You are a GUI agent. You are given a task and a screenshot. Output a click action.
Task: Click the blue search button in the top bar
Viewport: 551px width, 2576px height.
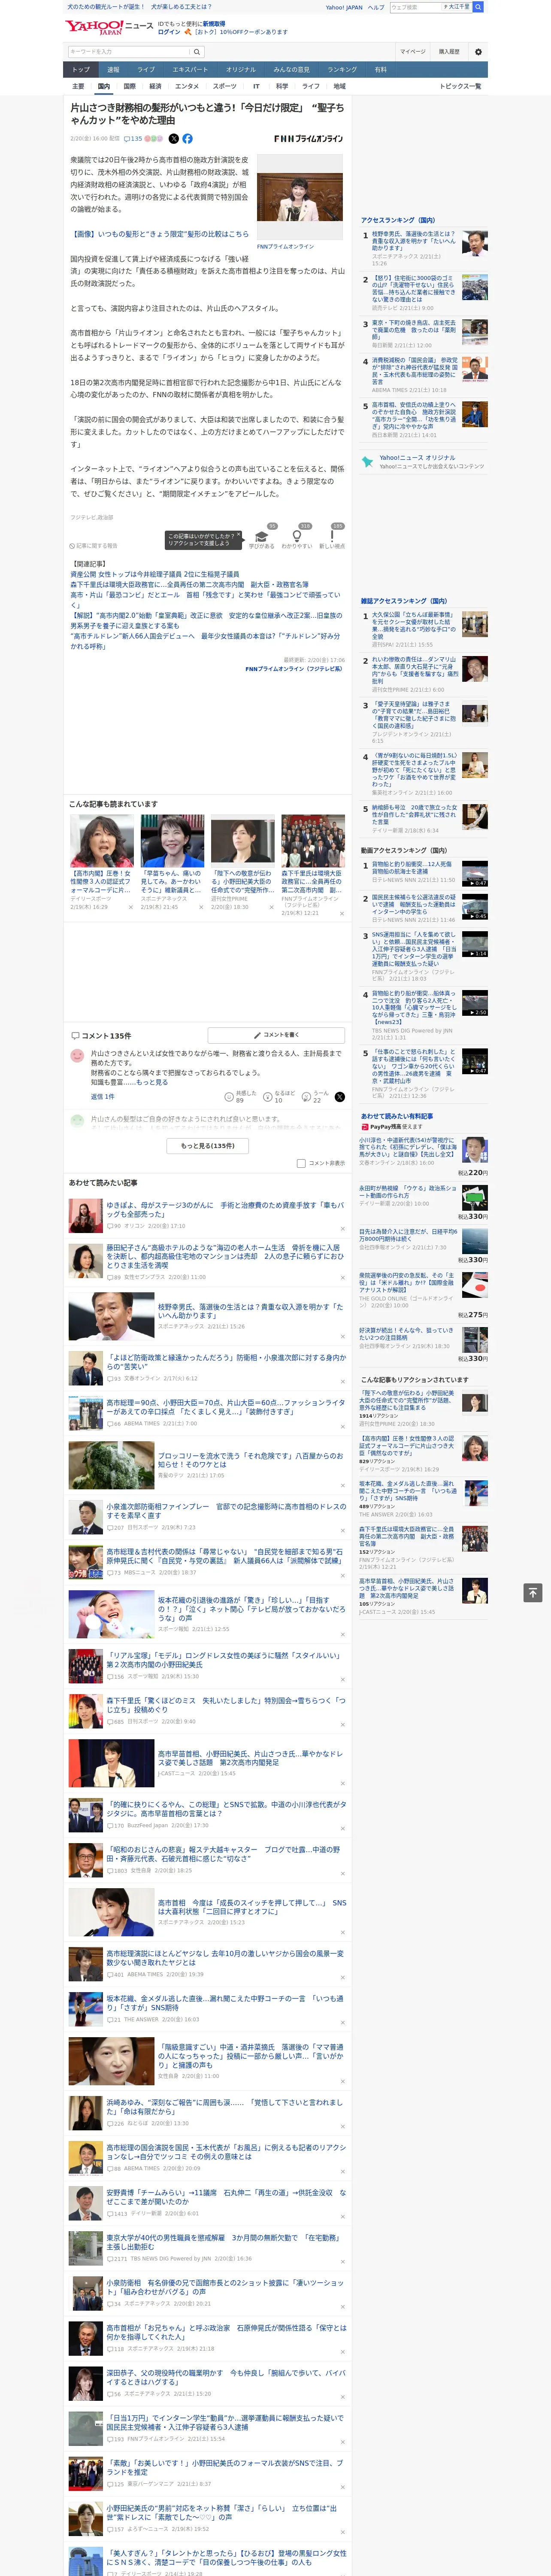(x=478, y=7)
